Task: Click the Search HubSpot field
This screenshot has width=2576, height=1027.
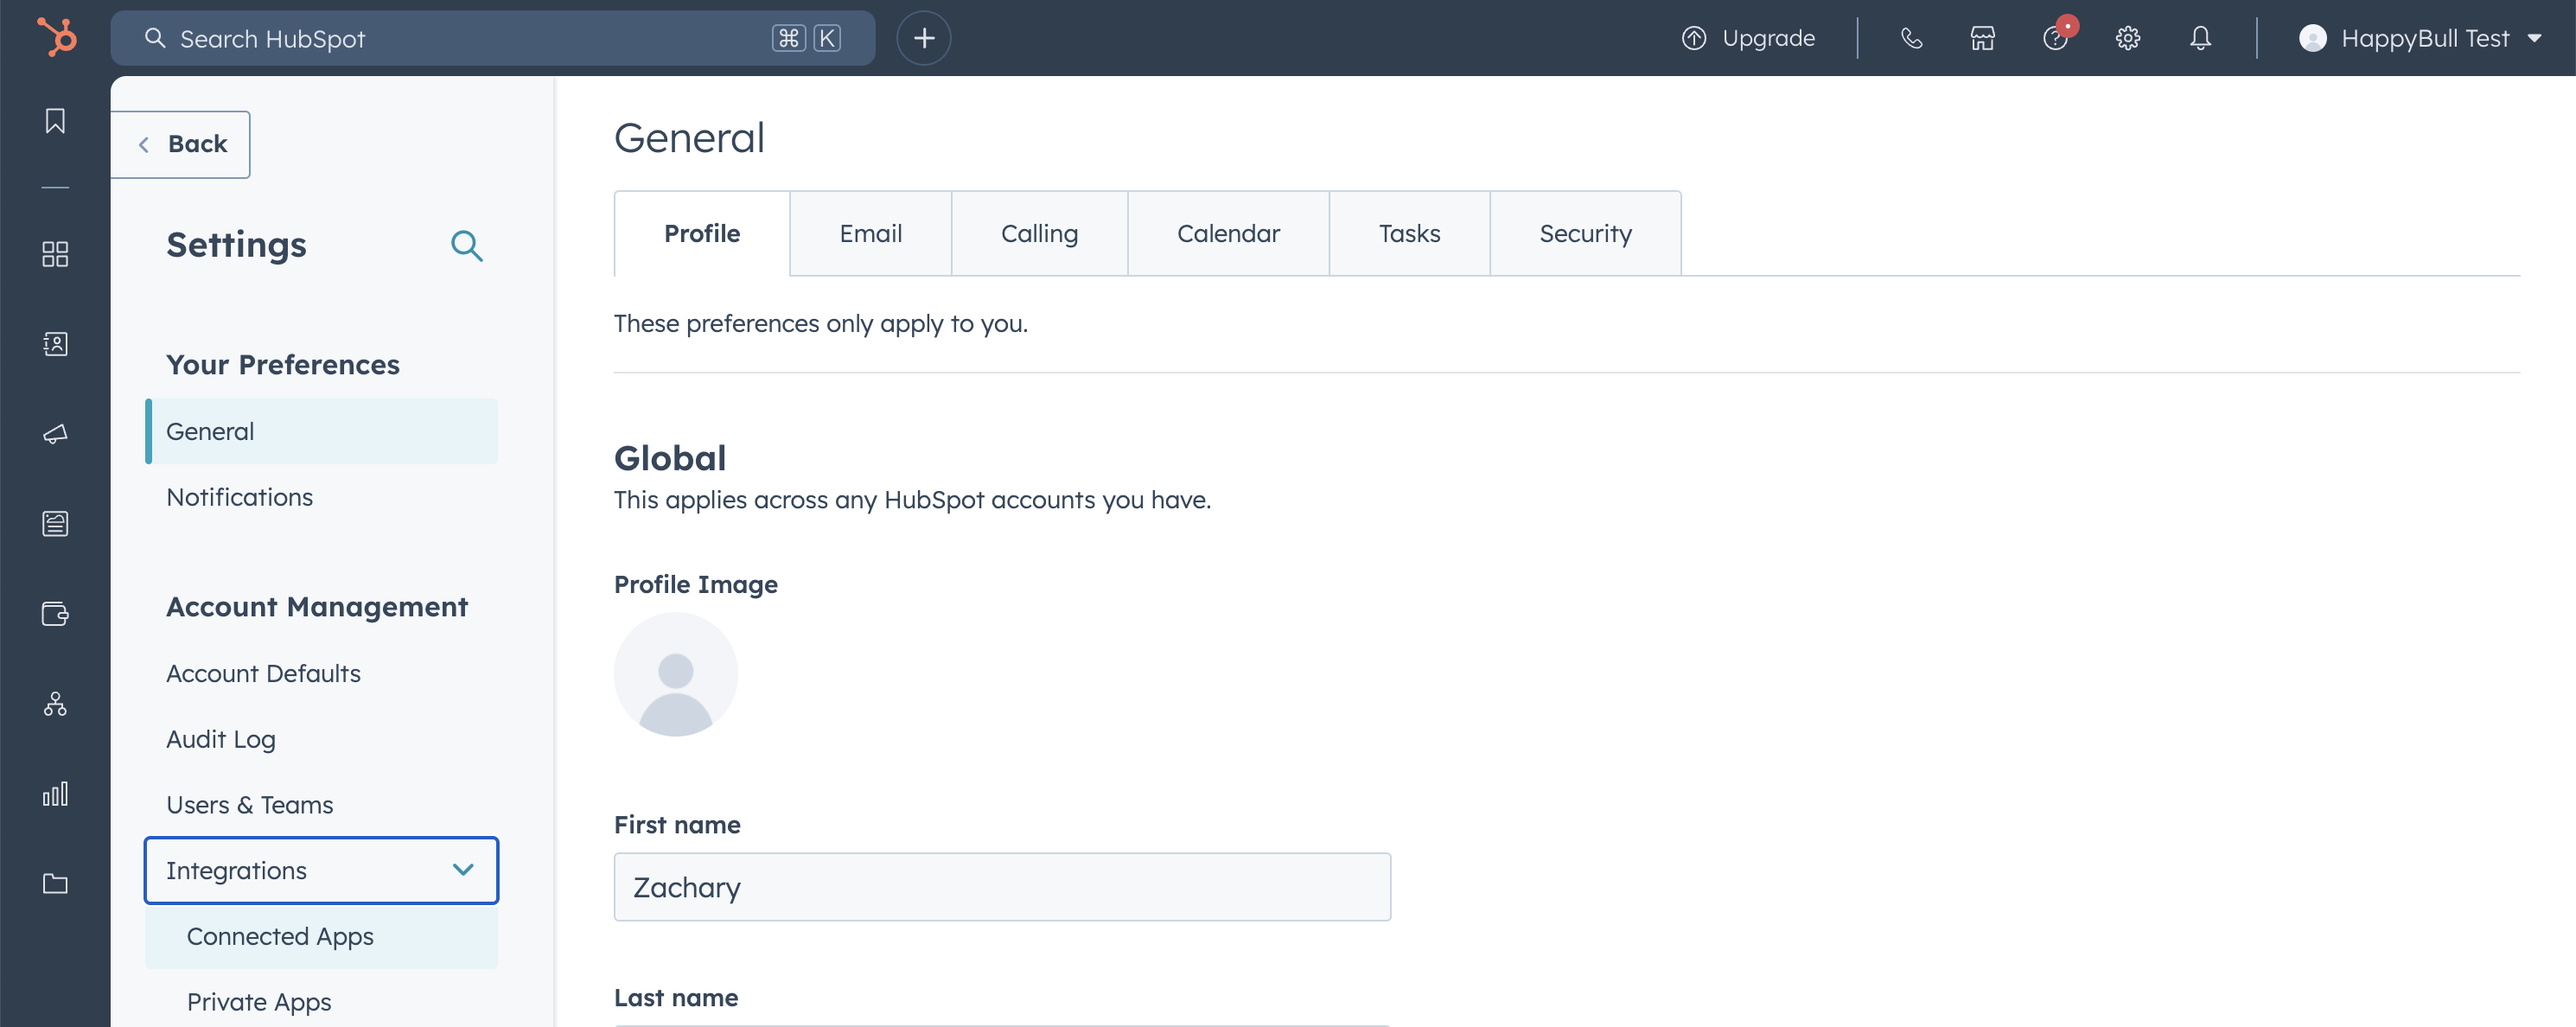Action: [x=493, y=38]
